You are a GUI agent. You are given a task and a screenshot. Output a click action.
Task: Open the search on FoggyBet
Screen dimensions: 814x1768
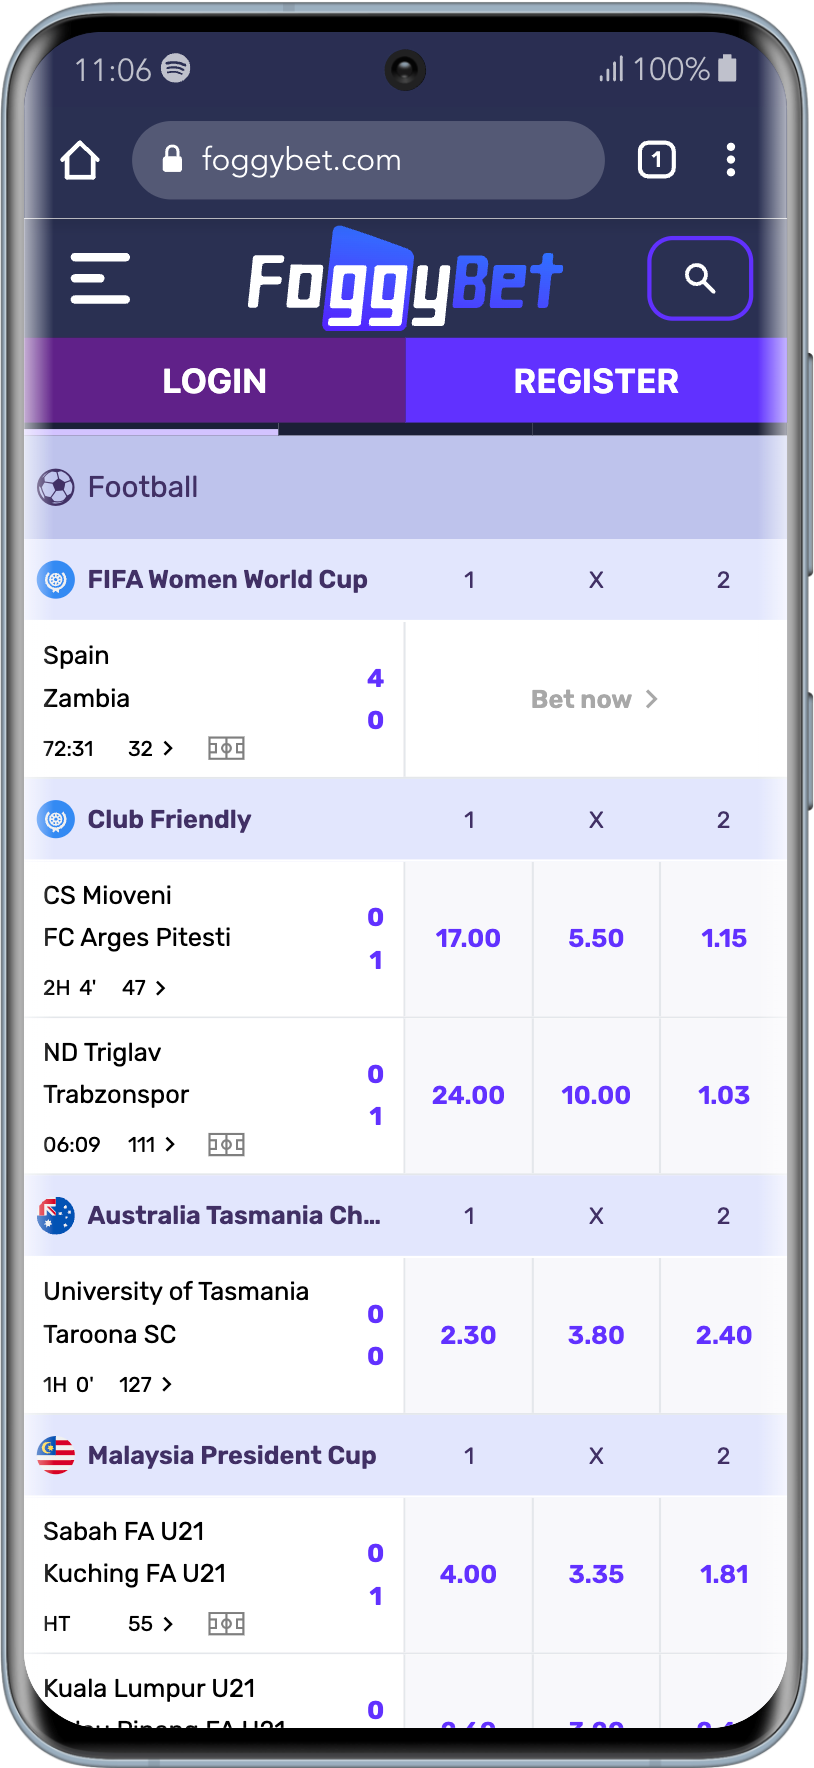tap(700, 279)
